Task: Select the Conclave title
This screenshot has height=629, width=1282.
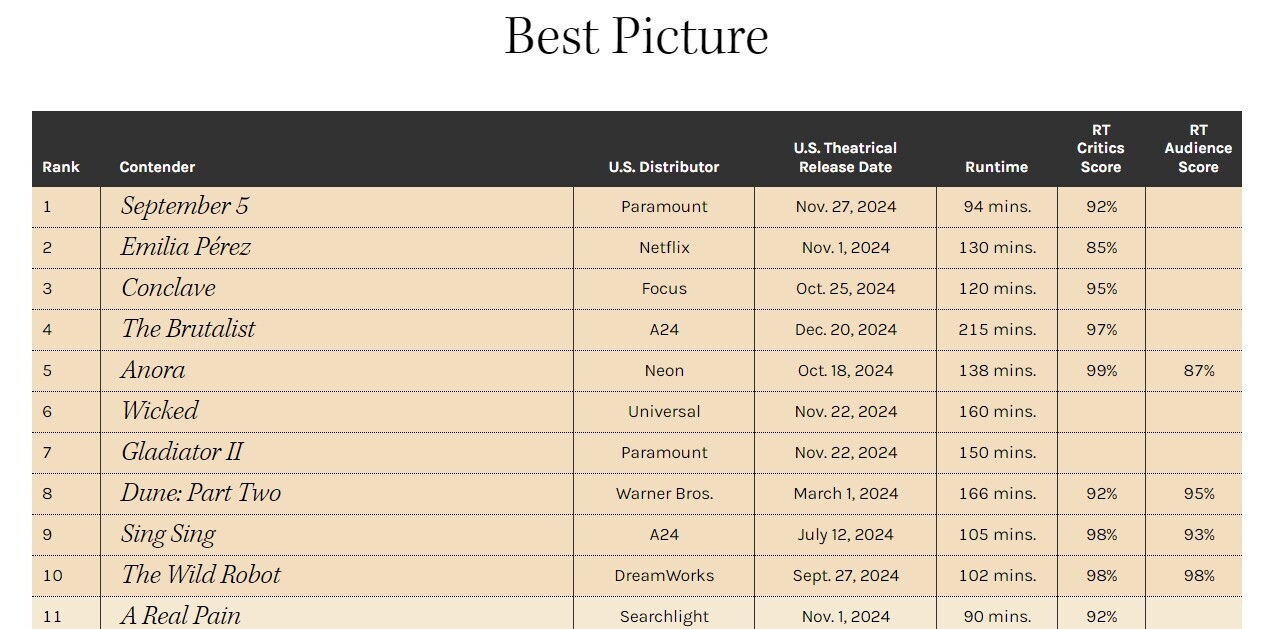Action: [x=168, y=288]
